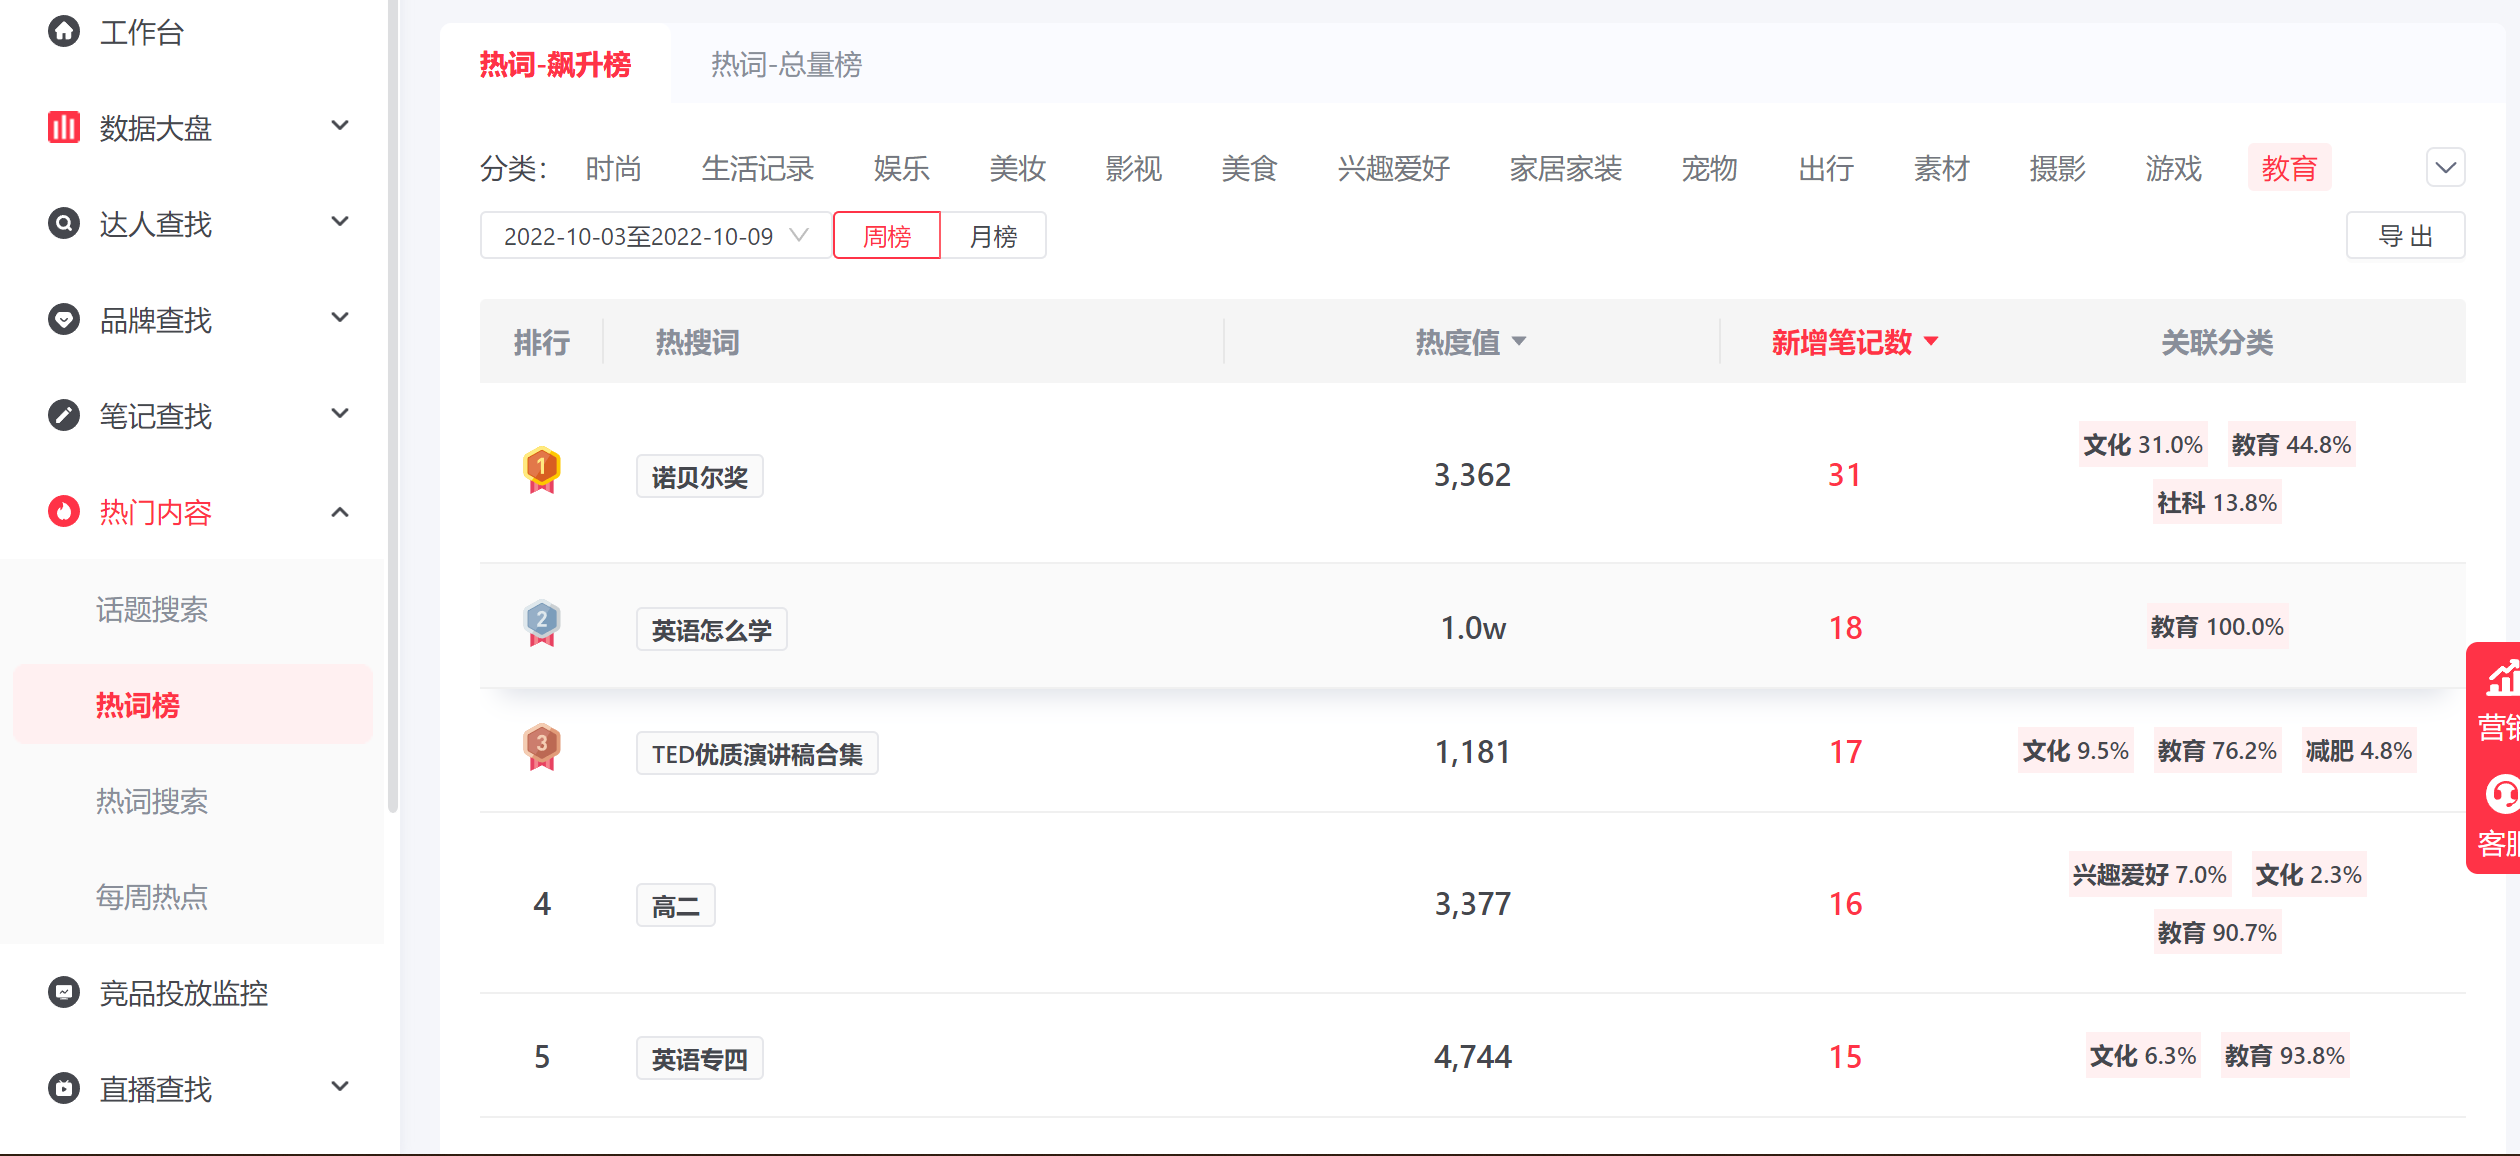
Task: Collapse the 热门内容 menu chevron
Action: point(340,512)
